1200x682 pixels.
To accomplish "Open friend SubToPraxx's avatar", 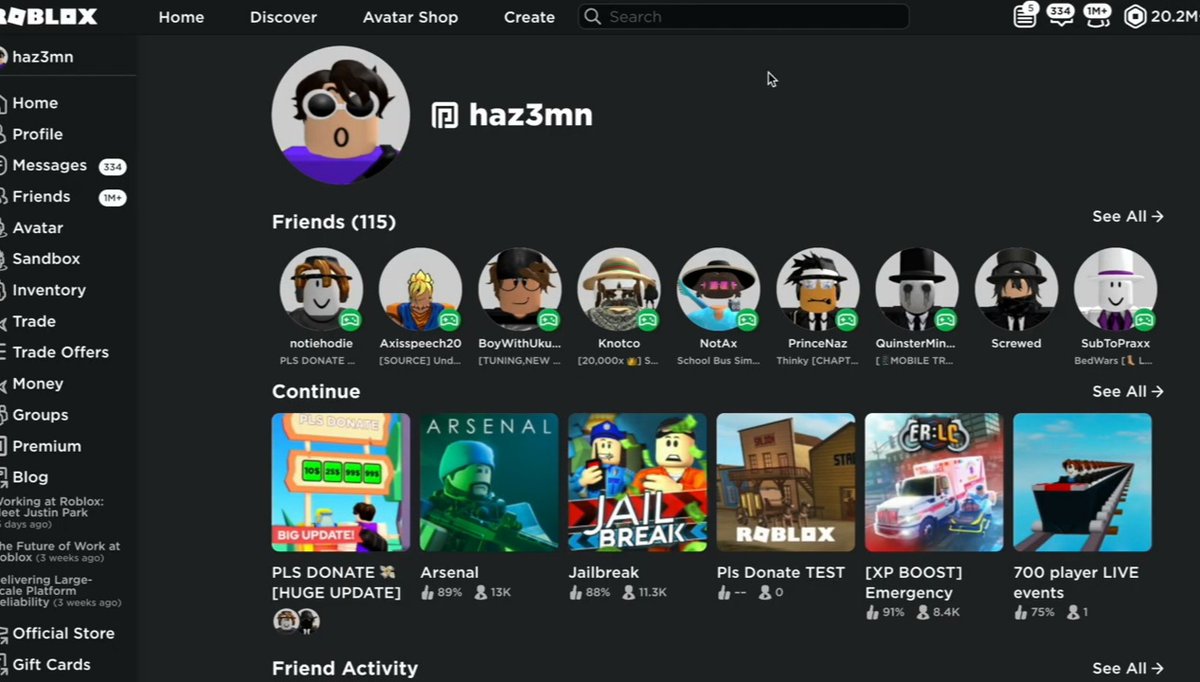I will click(x=1115, y=290).
